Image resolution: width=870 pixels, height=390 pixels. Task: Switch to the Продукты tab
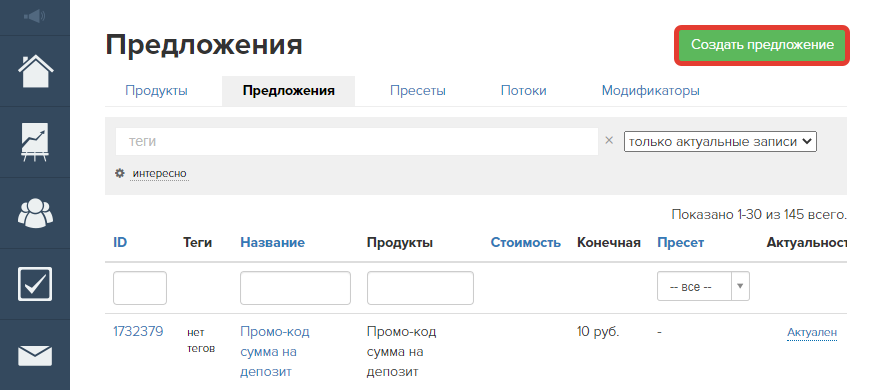[156, 90]
